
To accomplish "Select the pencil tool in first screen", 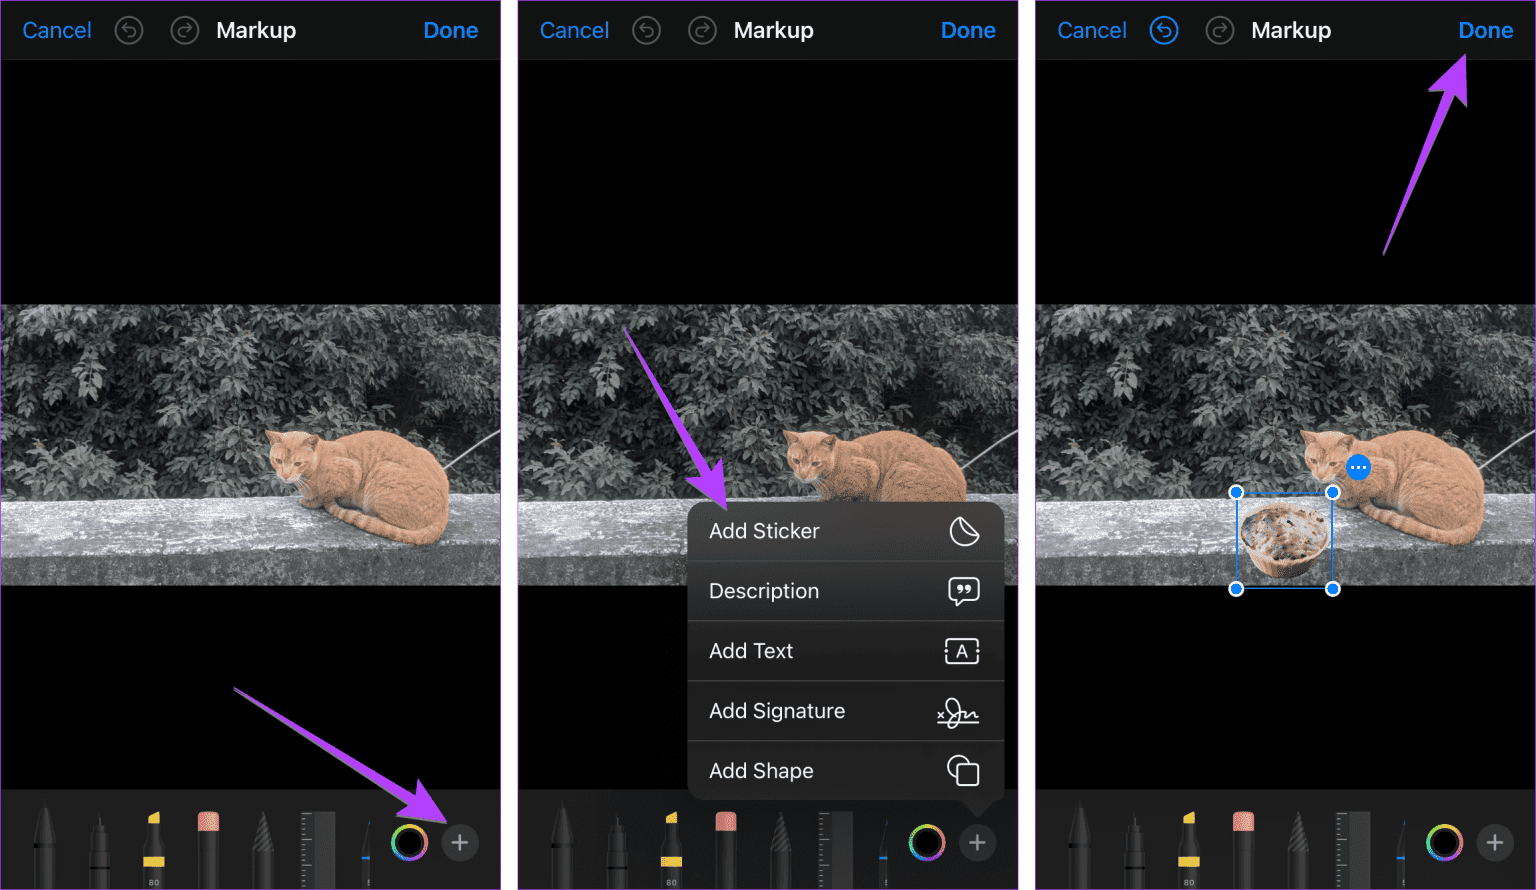I will [262, 850].
